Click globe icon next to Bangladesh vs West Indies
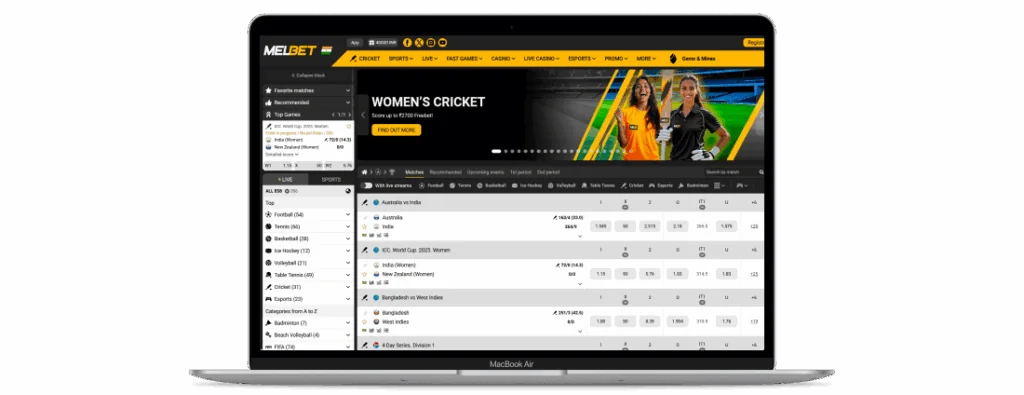The width and height of the screenshot is (1024, 395). coord(376,298)
